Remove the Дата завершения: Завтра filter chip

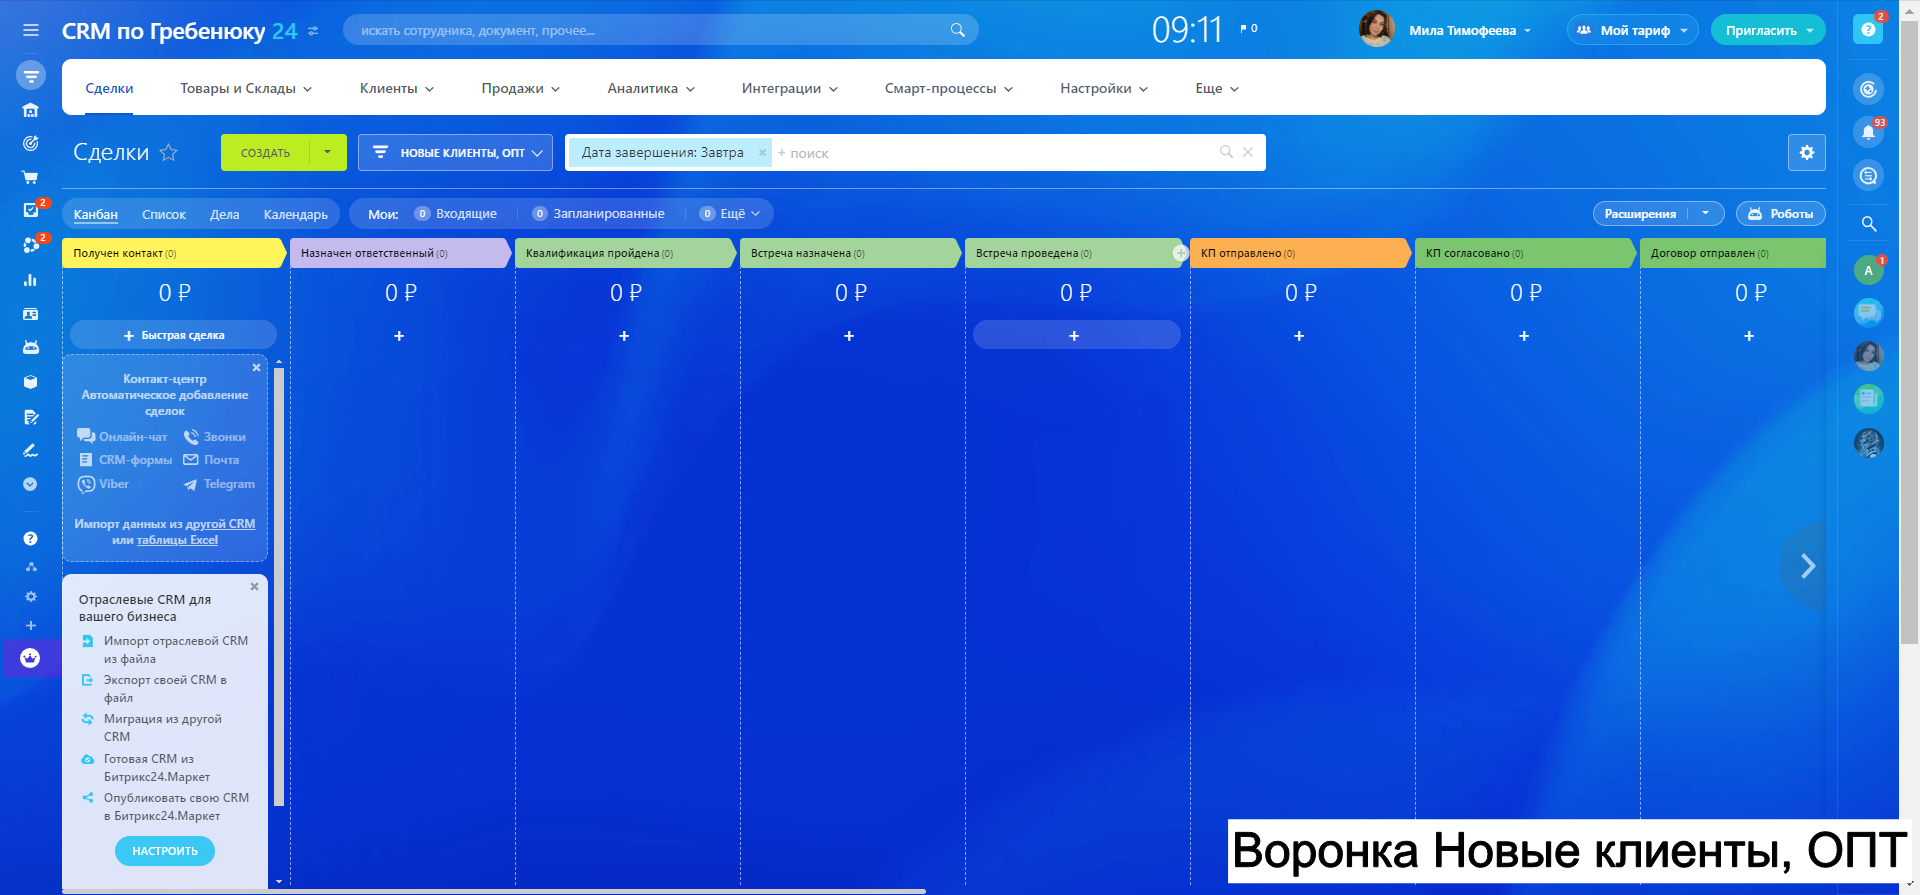[x=762, y=152]
